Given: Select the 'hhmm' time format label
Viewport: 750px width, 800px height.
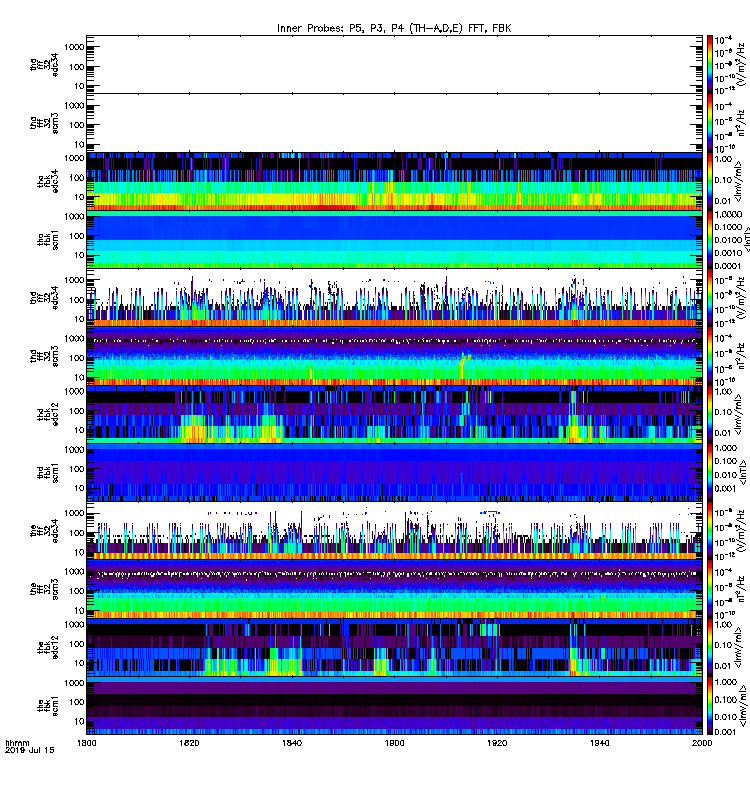Looking at the screenshot, I should [x=17, y=743].
